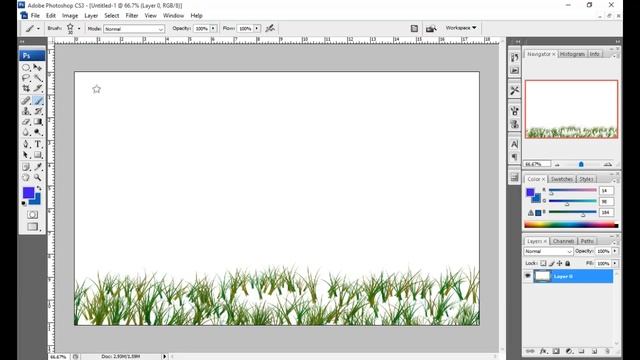Viewport: 640px width, 360px height.
Task: Open Character panel icon in dock
Action: pos(514,144)
